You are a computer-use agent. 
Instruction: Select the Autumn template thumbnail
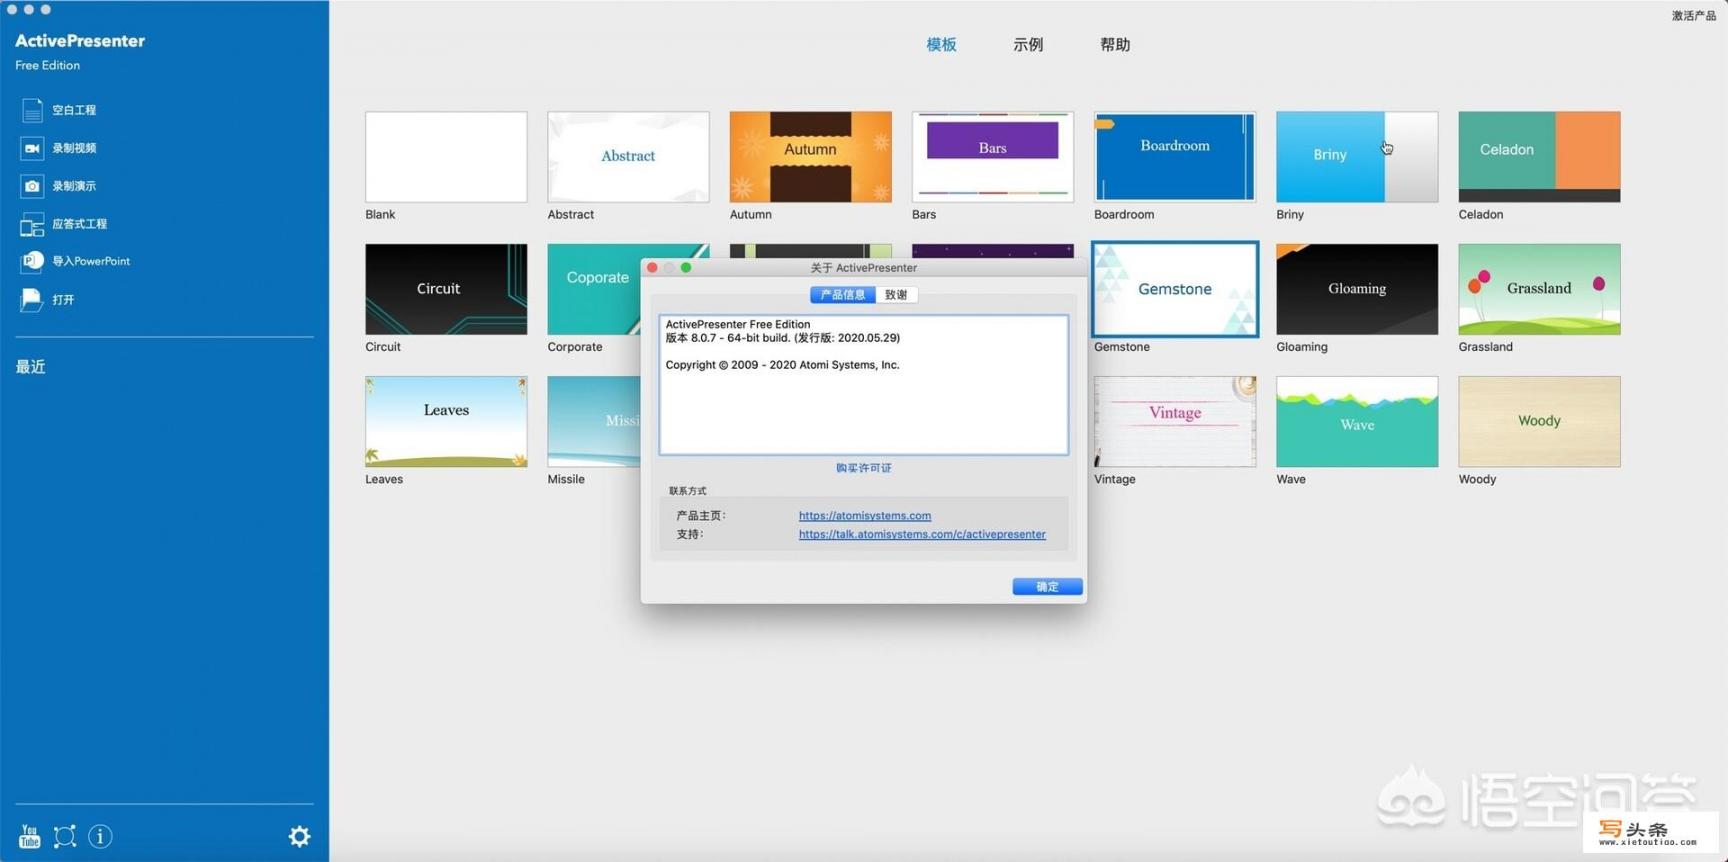810,157
